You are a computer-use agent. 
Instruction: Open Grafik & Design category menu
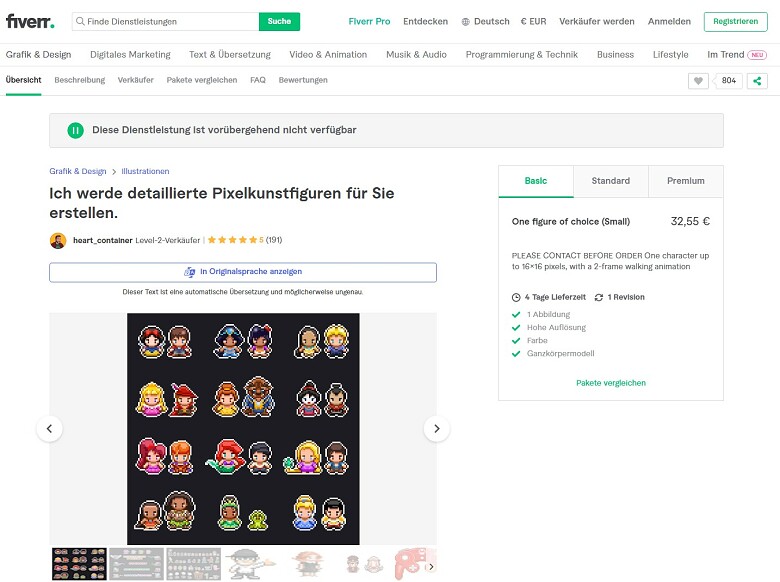point(38,55)
